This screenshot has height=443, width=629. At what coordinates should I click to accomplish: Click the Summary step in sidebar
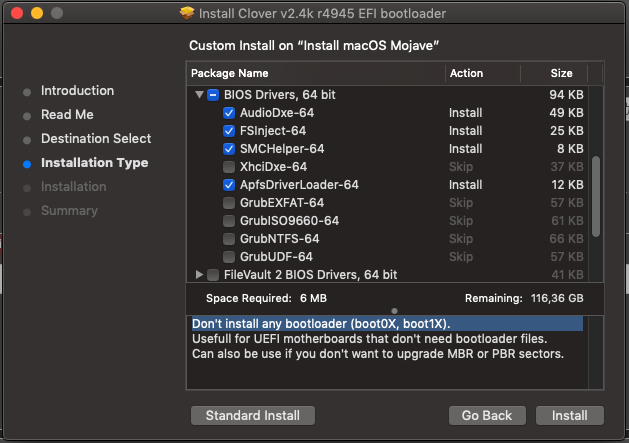tap(69, 211)
